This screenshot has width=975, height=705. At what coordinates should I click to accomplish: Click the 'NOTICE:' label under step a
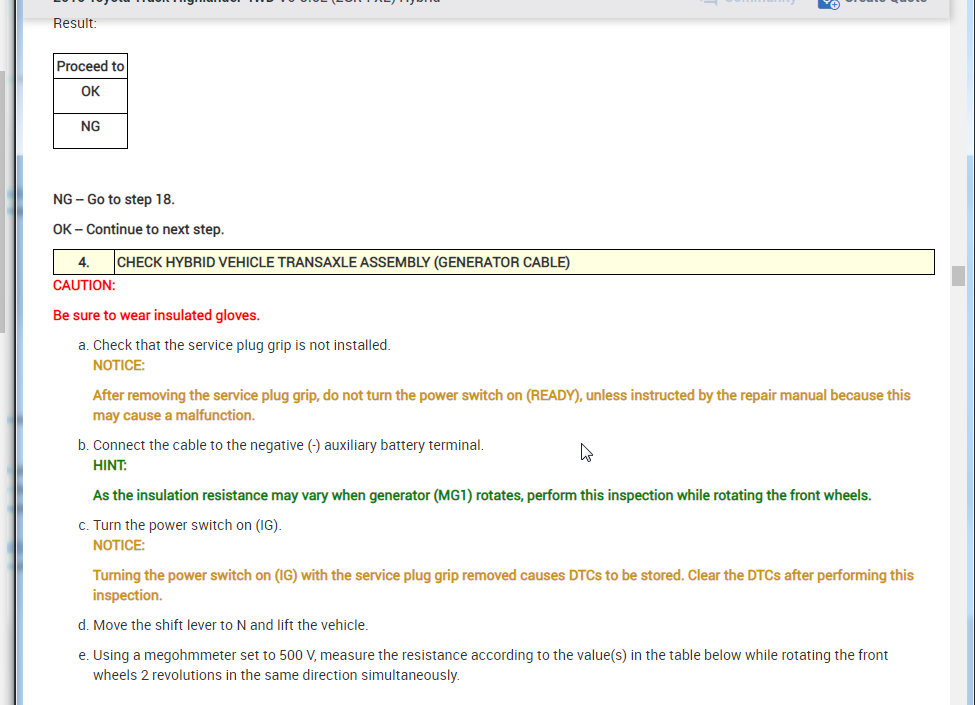[119, 366]
